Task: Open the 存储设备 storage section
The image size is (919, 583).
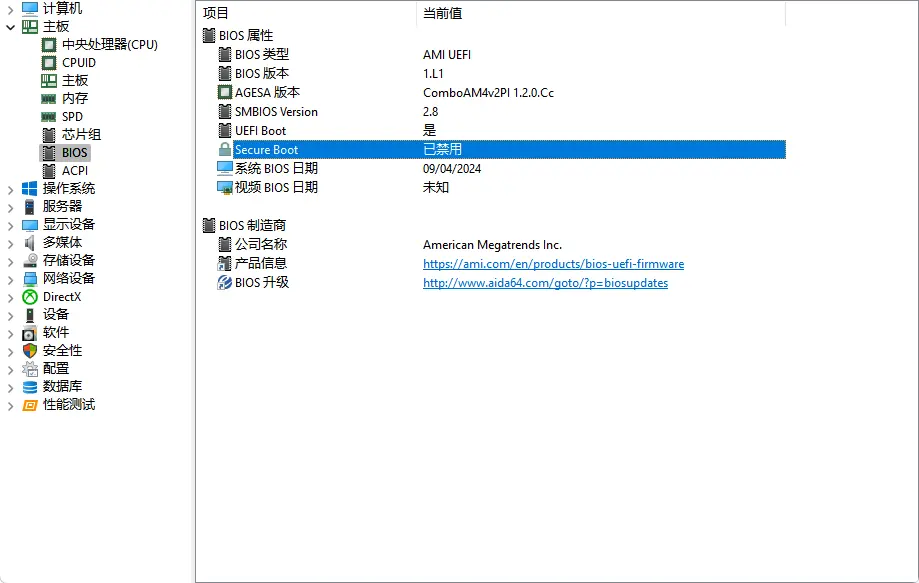Action: point(70,260)
